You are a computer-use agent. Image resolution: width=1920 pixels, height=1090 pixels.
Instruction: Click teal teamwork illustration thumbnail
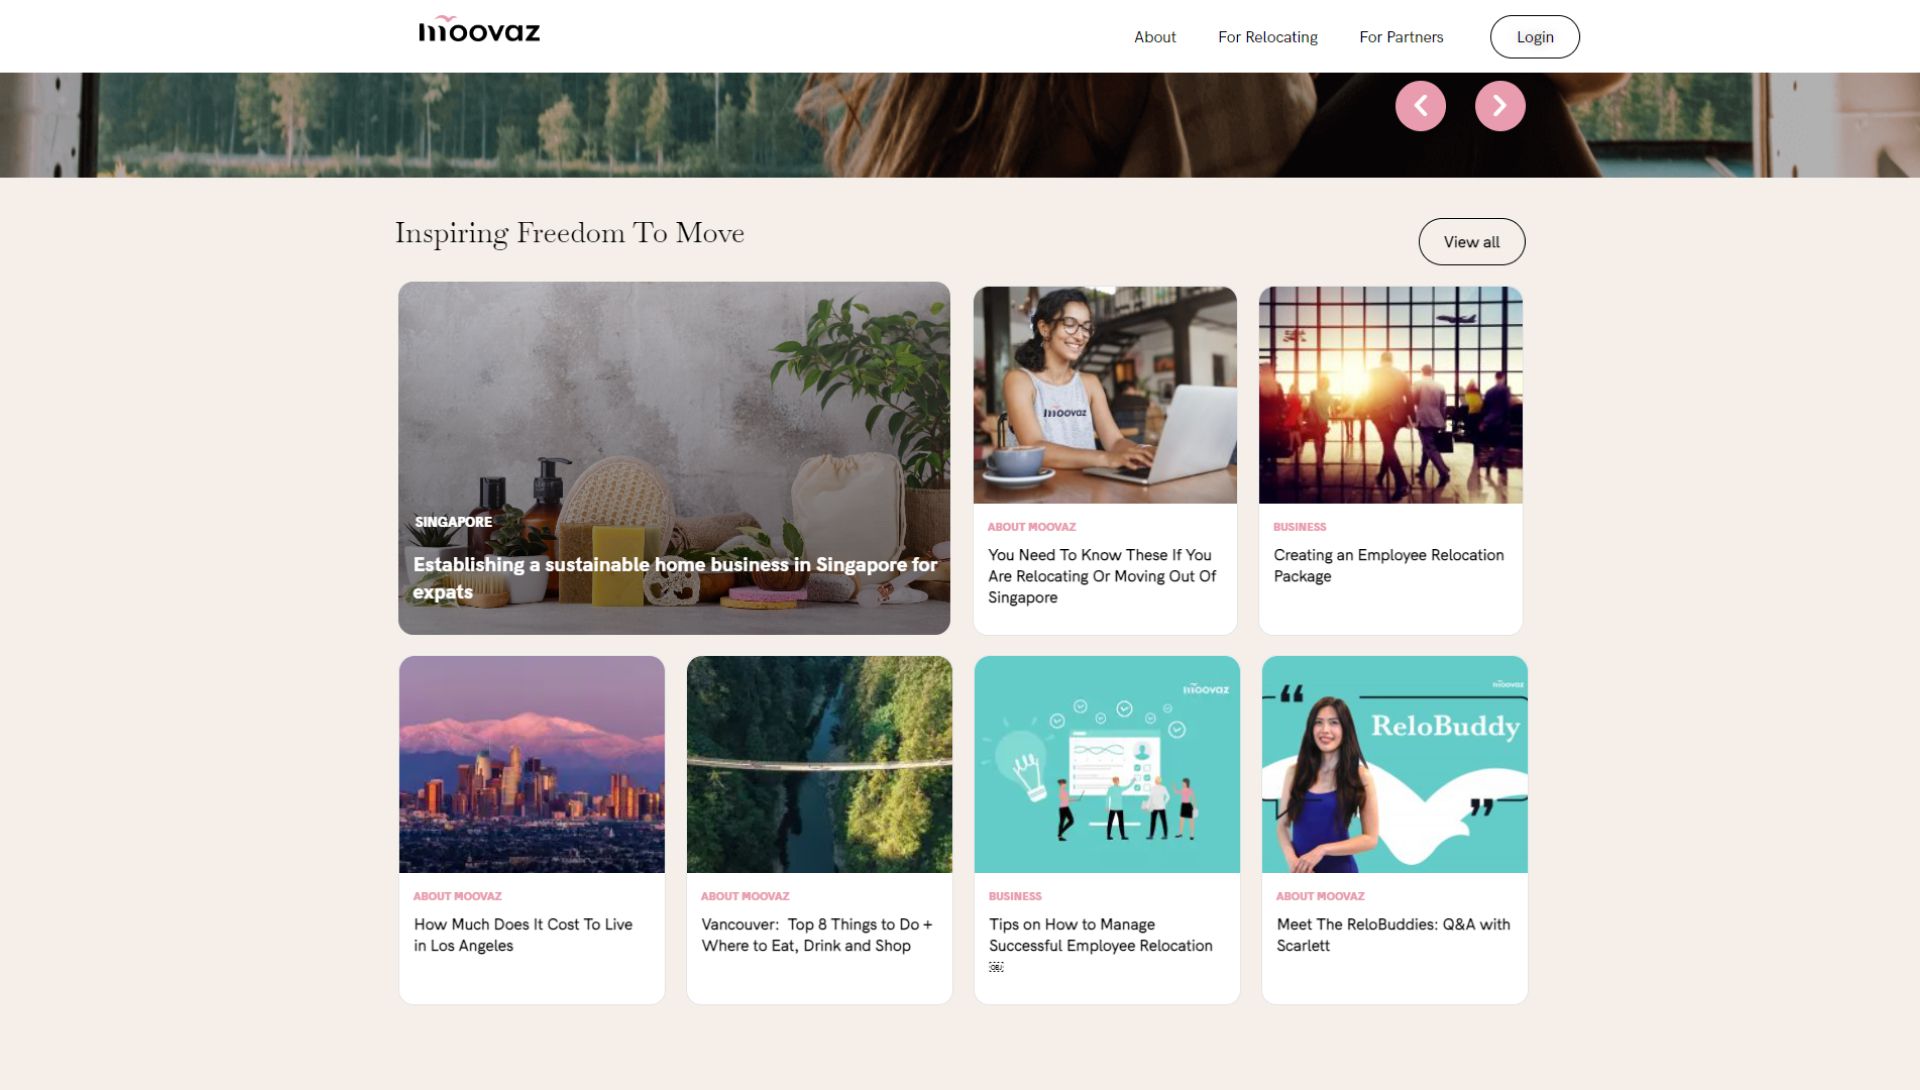pyautogui.click(x=1106, y=764)
